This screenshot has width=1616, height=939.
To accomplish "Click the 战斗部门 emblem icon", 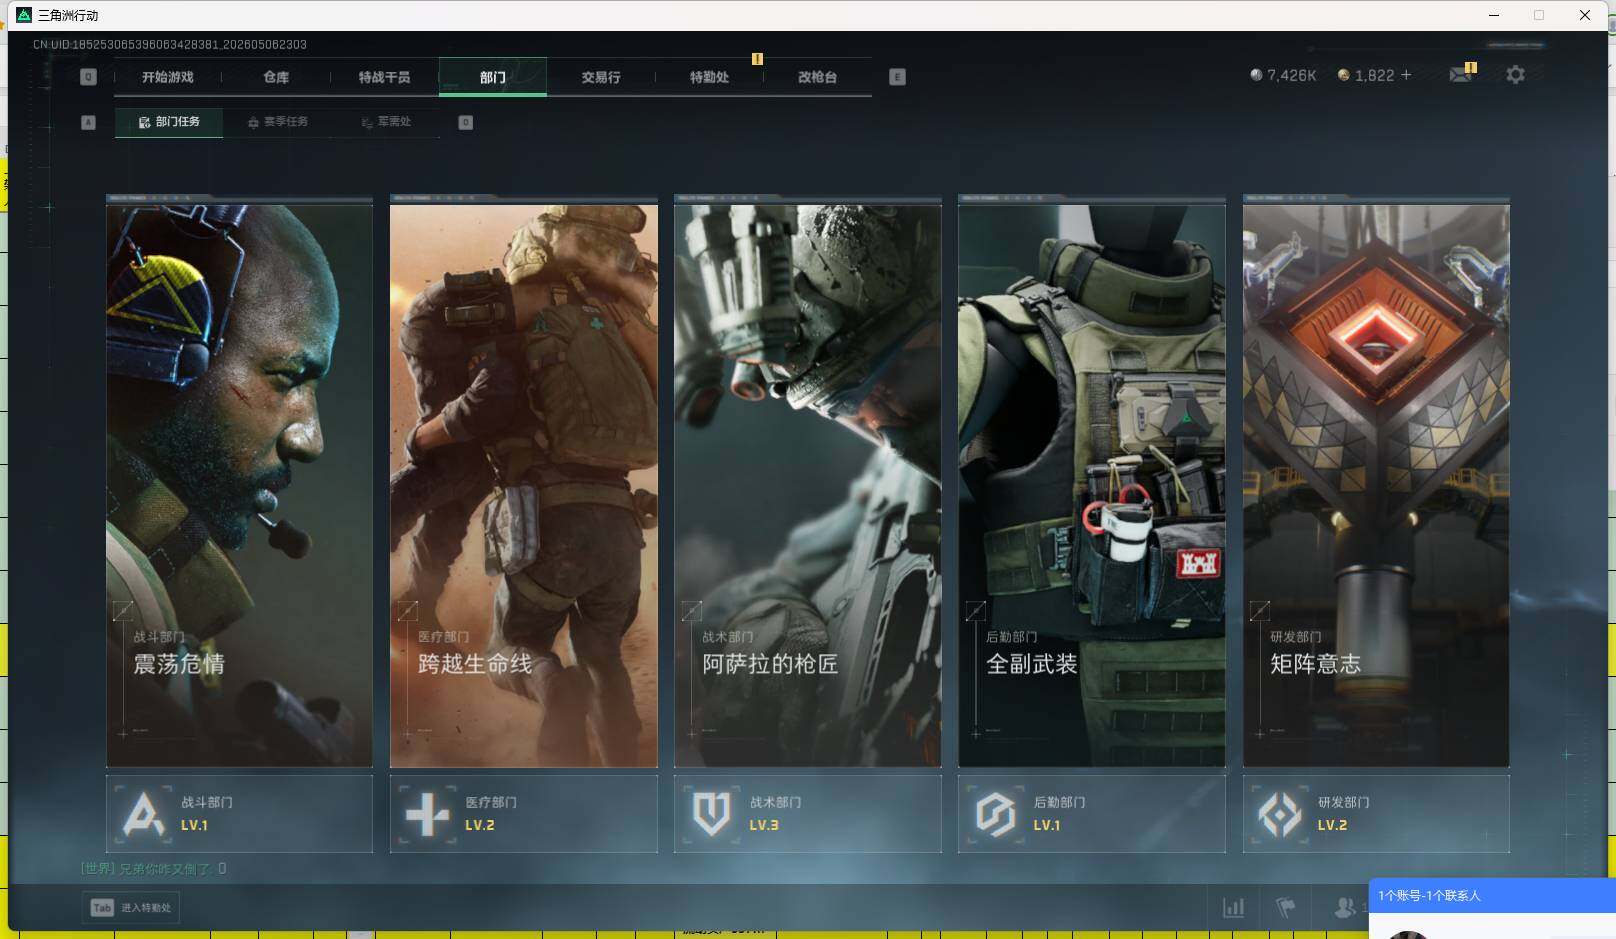I will [143, 814].
